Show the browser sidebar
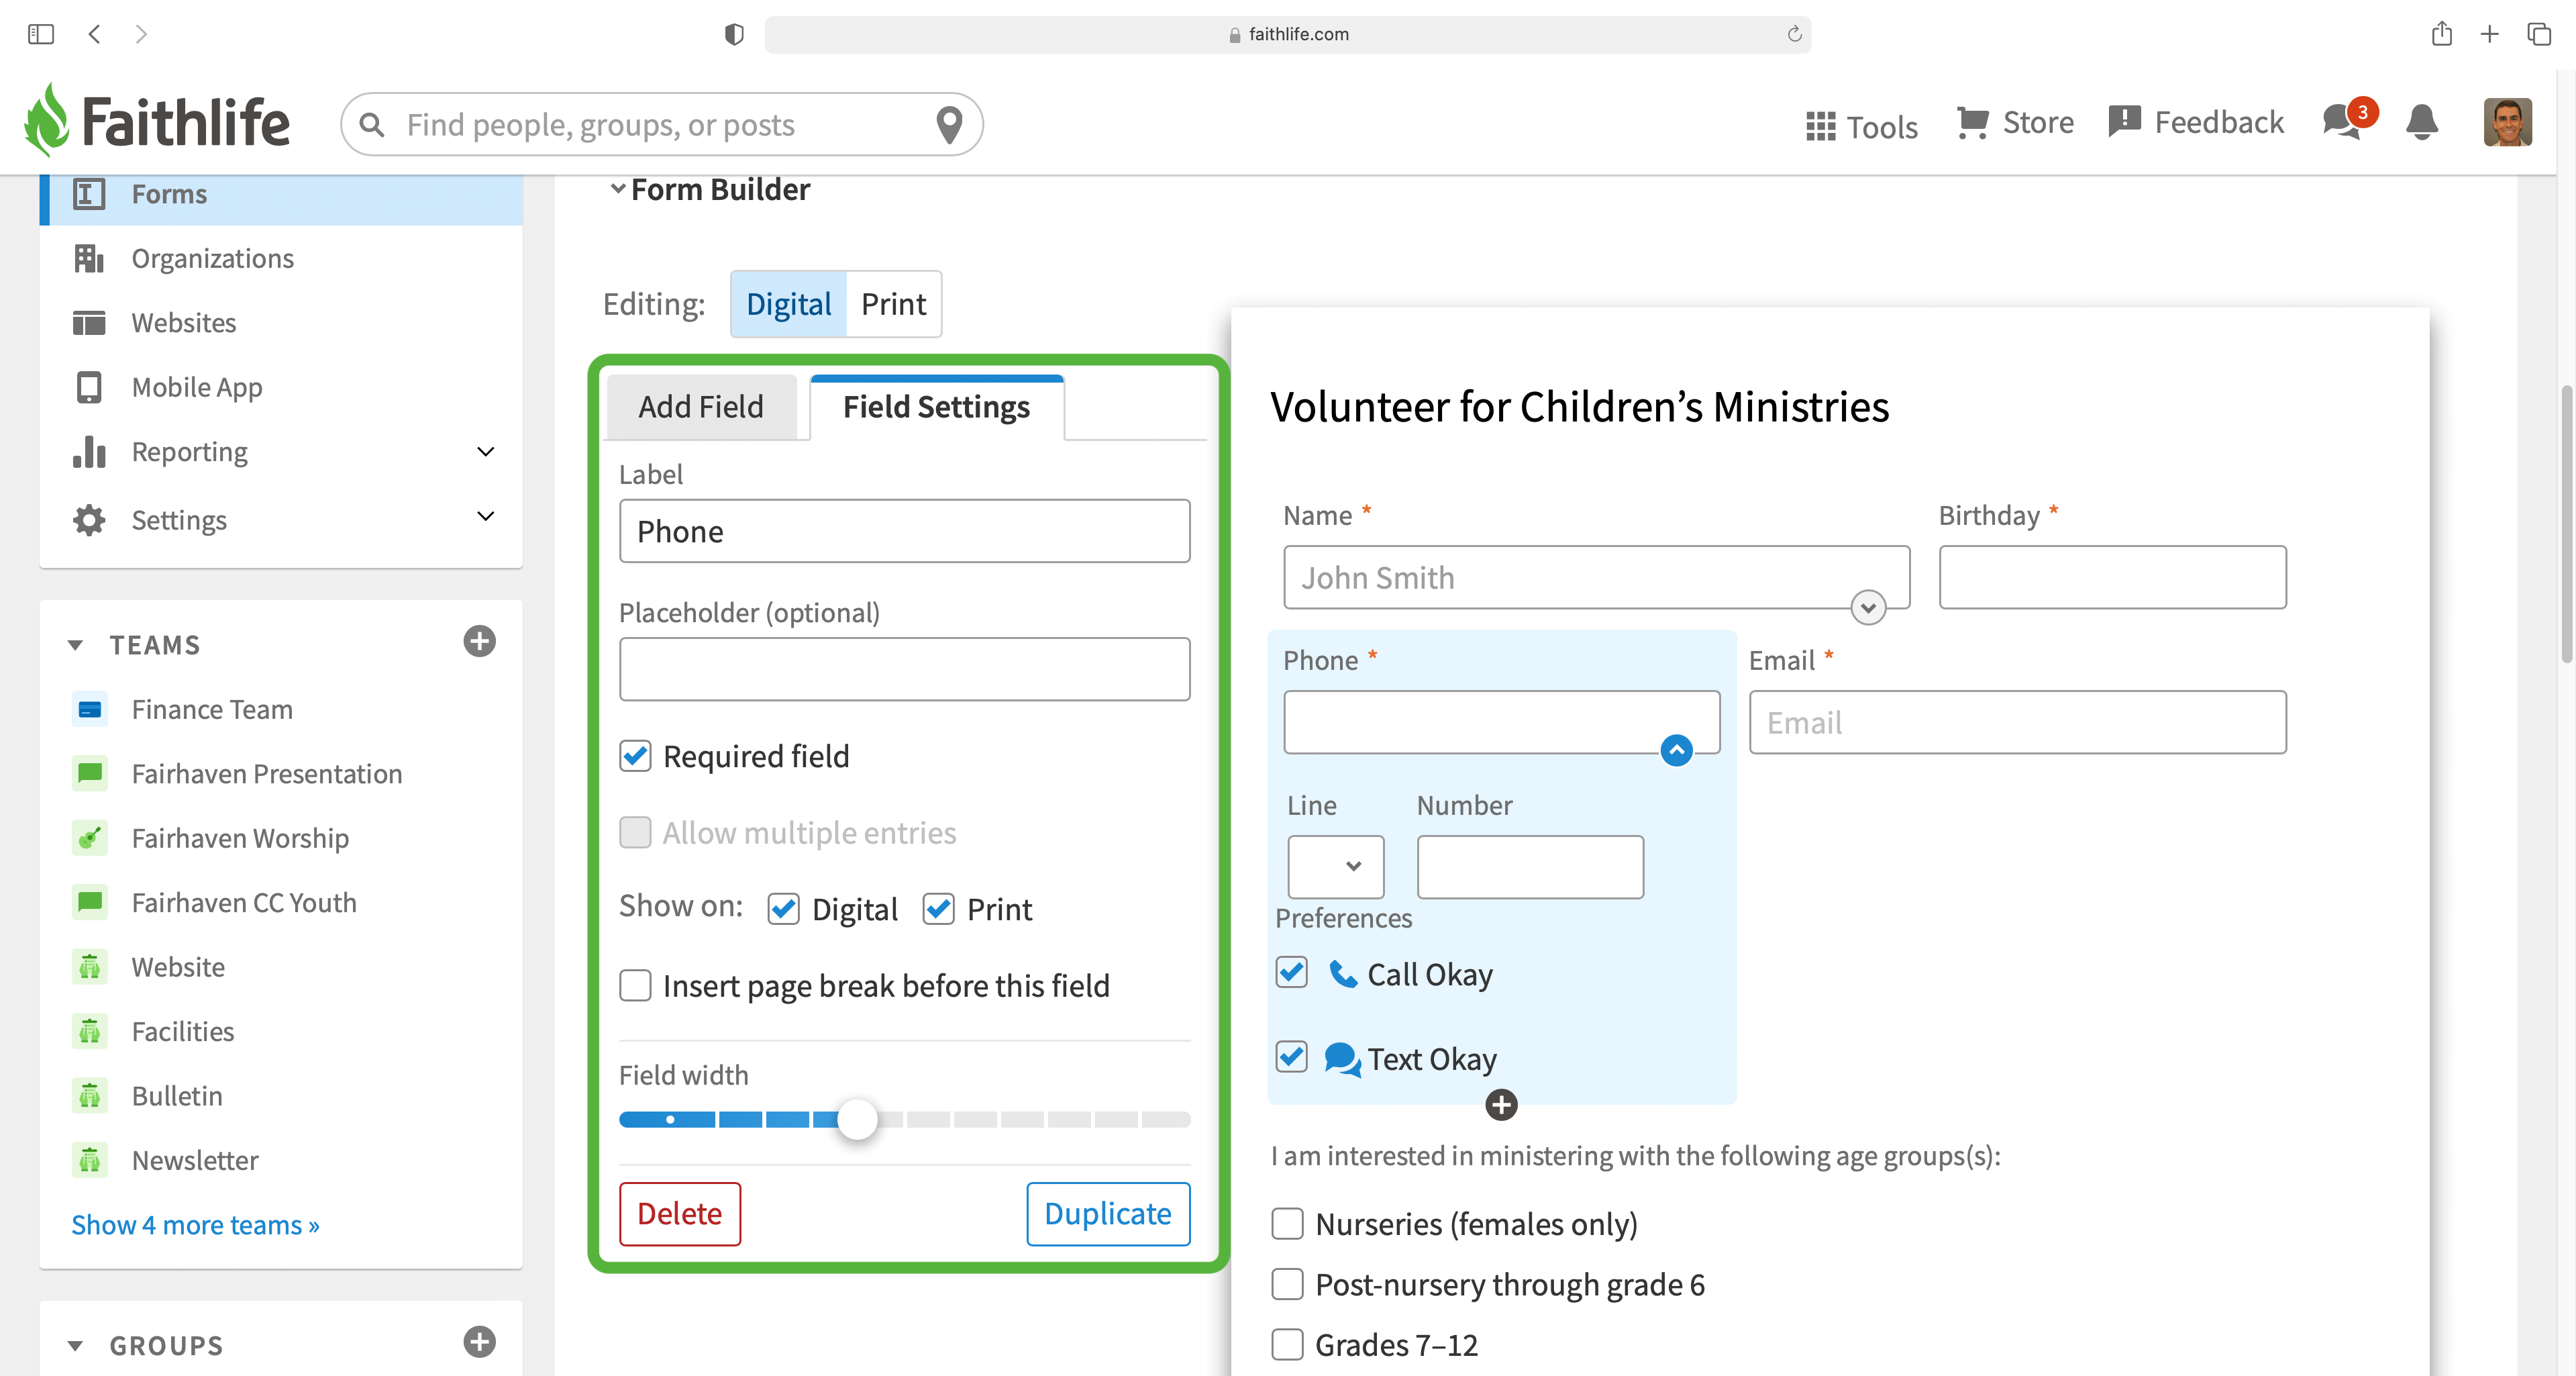 tap(41, 34)
